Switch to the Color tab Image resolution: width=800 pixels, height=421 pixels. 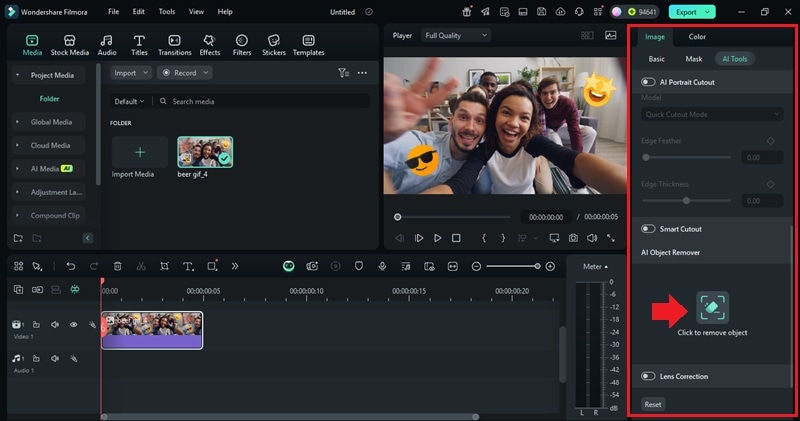click(697, 37)
